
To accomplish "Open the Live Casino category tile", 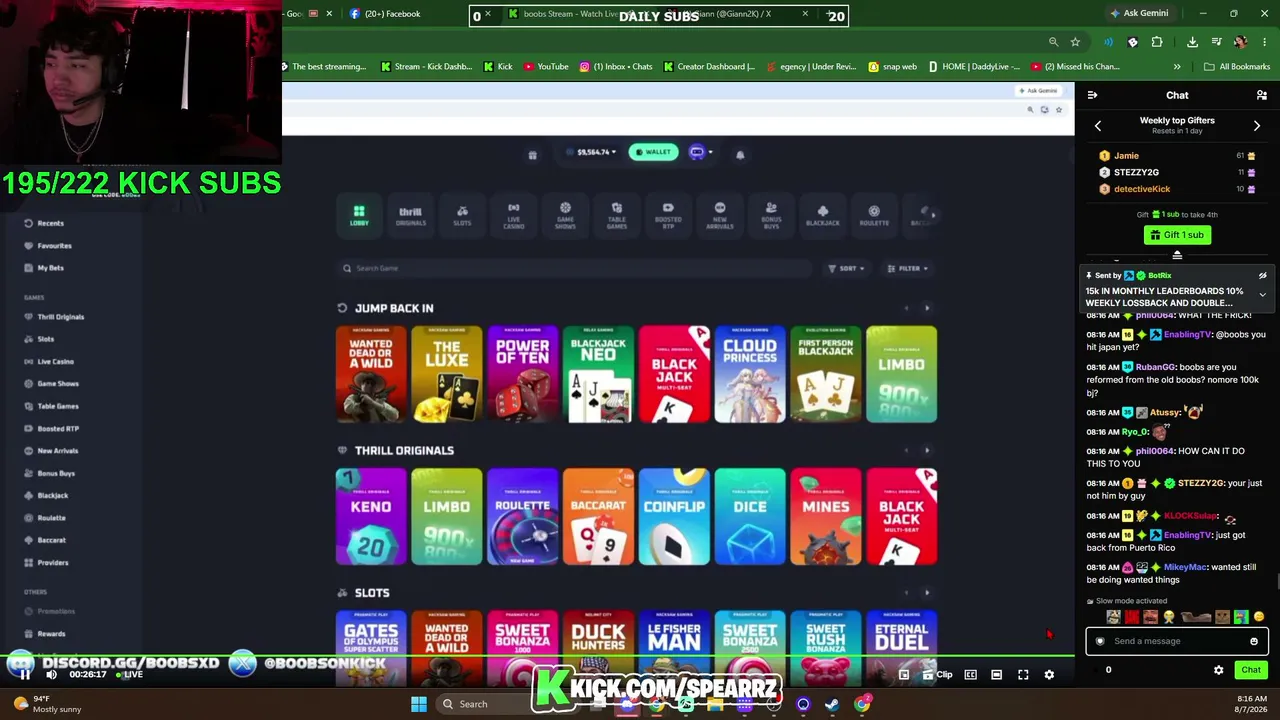I will pyautogui.click(x=513, y=215).
